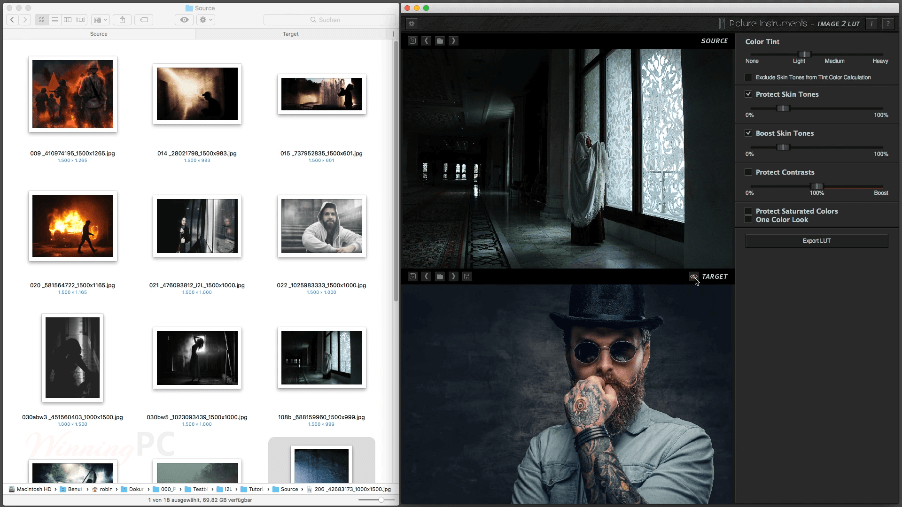Open Finder action gear dropdown
This screenshot has height=507, width=902.
[x=205, y=20]
